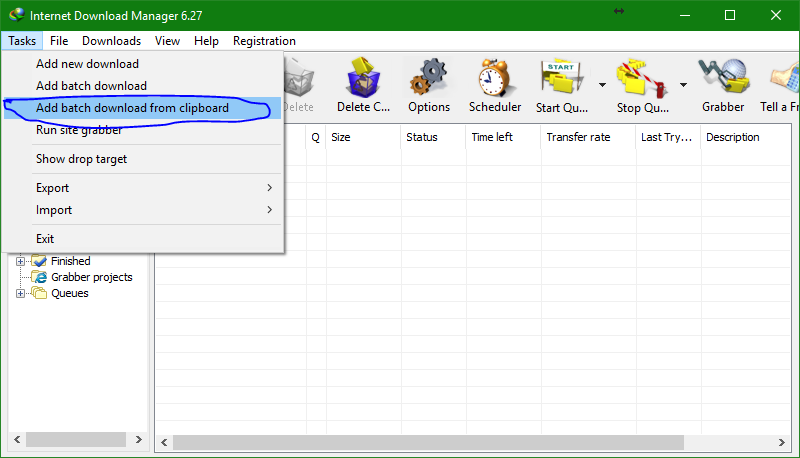
Task: Choose Add new download
Action: coord(142,64)
